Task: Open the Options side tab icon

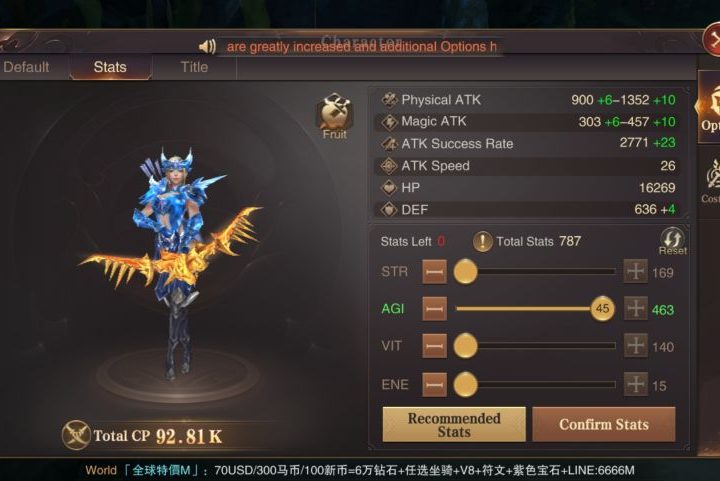Action: [x=709, y=108]
